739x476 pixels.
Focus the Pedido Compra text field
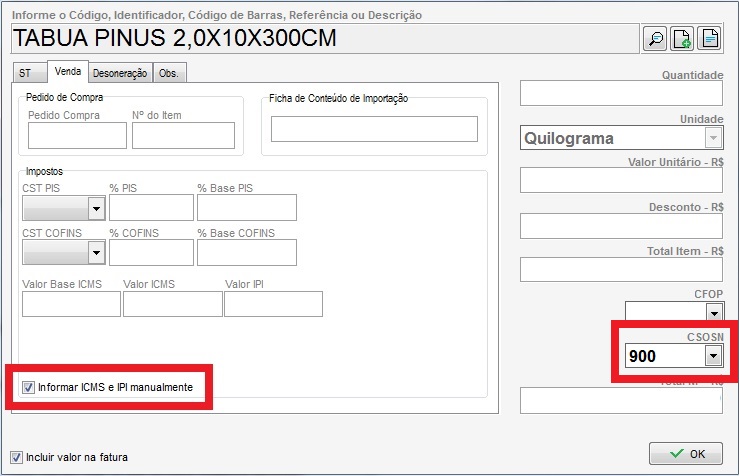coord(76,135)
